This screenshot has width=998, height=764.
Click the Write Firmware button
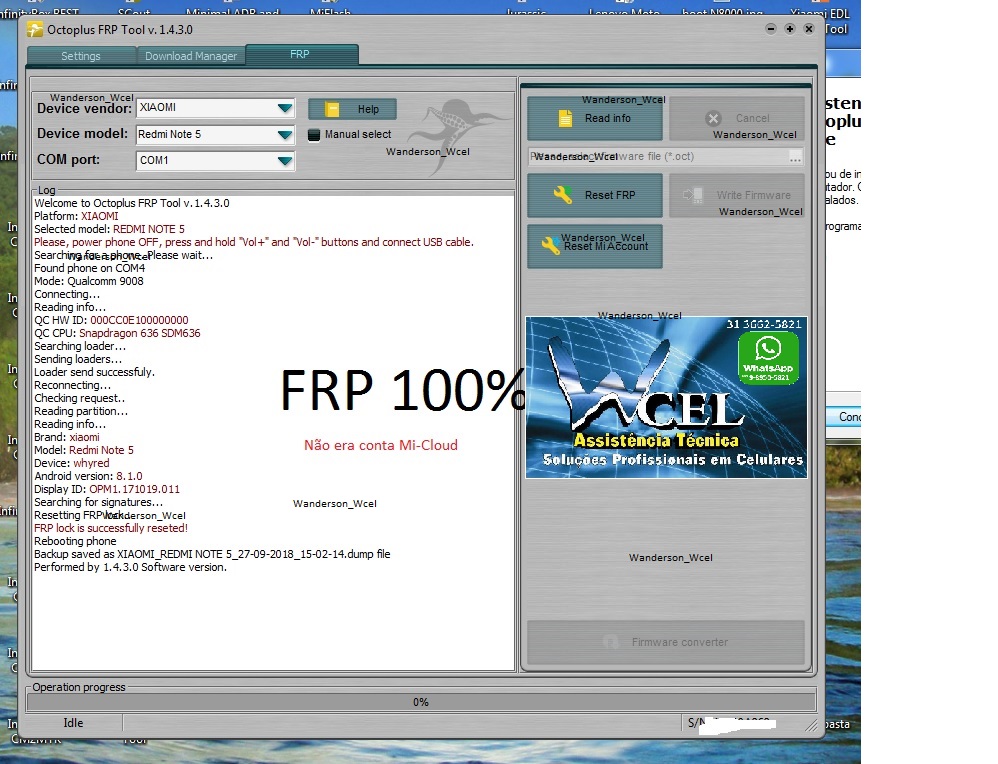(x=737, y=195)
